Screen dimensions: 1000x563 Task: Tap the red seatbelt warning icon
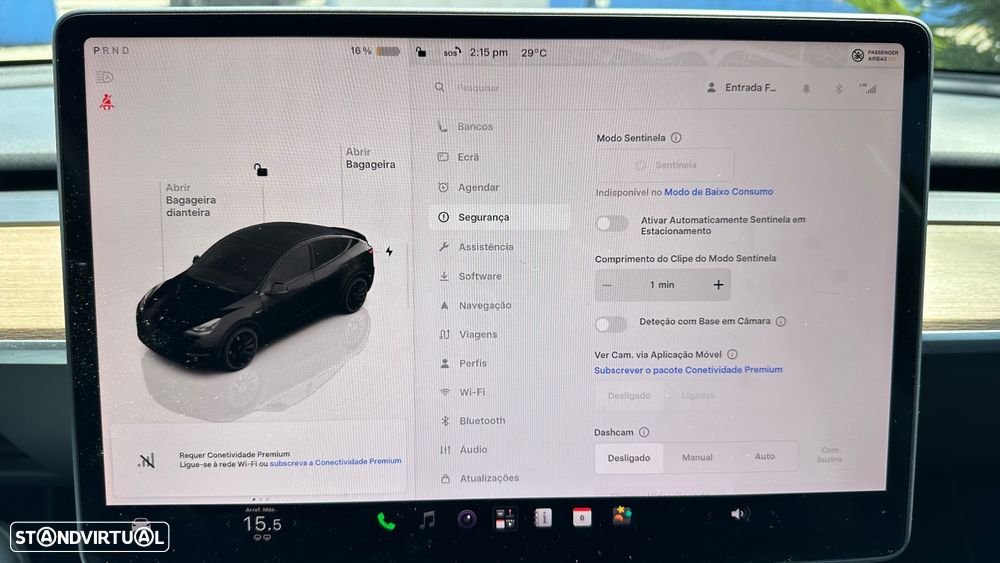(107, 102)
